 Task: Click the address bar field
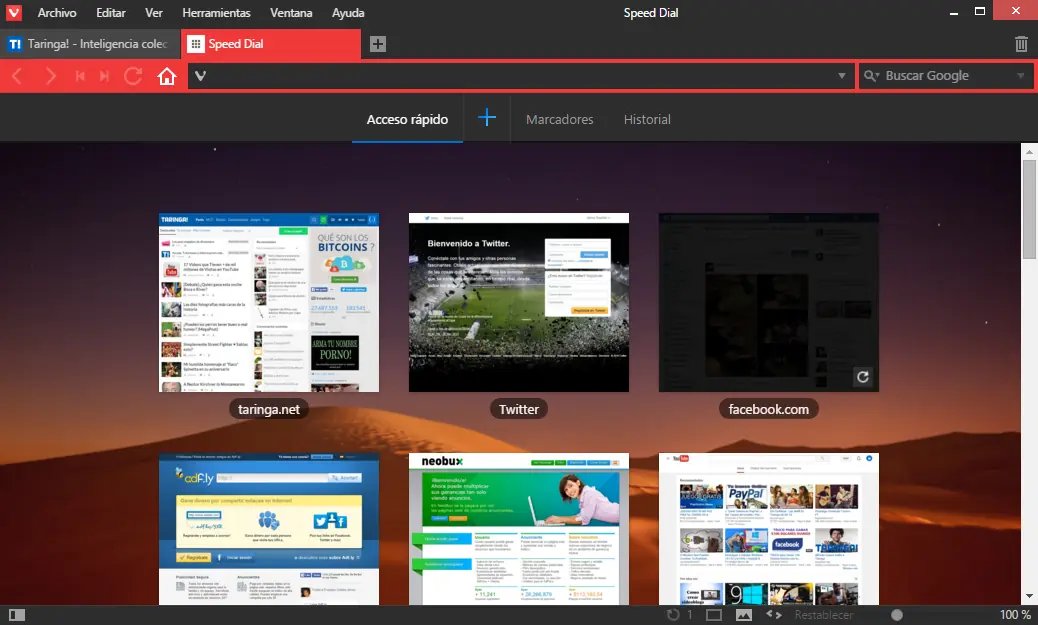coord(521,76)
